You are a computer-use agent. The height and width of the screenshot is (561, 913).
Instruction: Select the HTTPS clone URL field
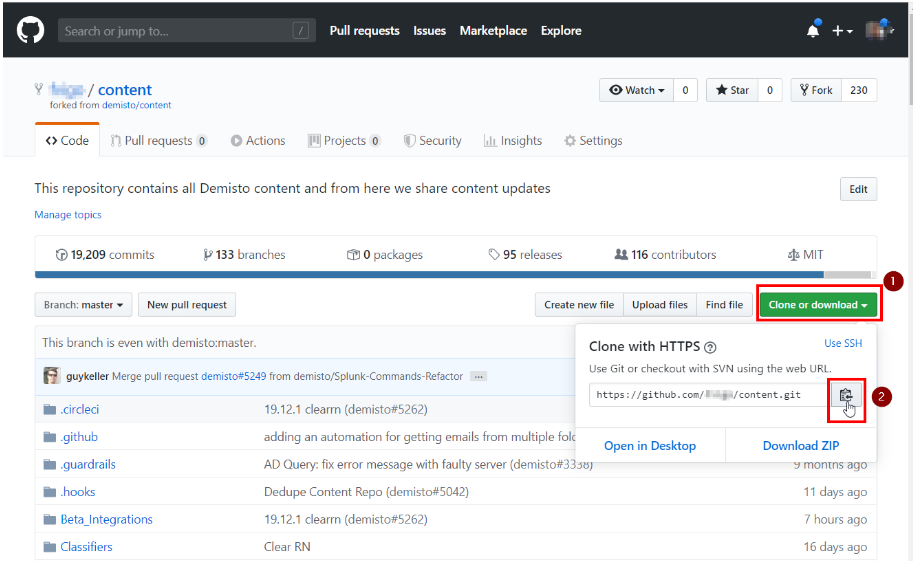tap(709, 394)
